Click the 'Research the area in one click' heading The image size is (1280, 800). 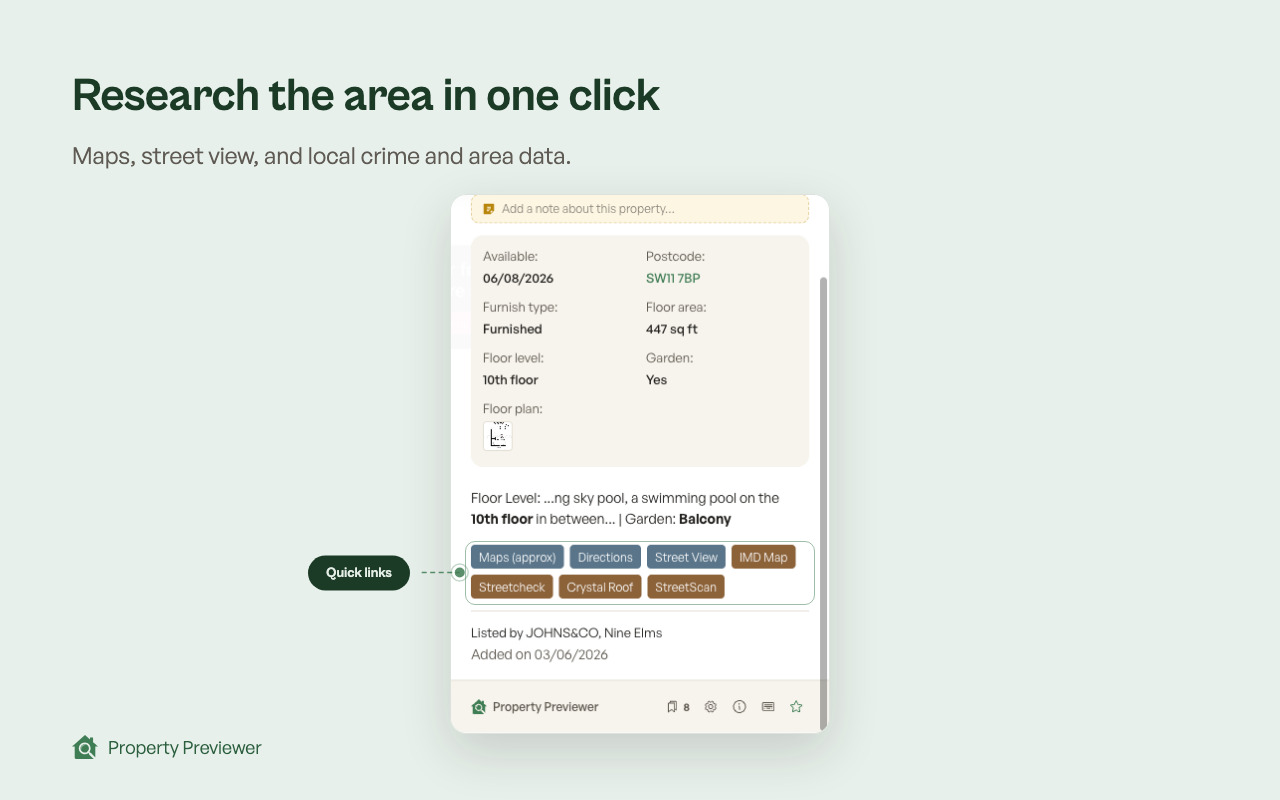click(366, 95)
